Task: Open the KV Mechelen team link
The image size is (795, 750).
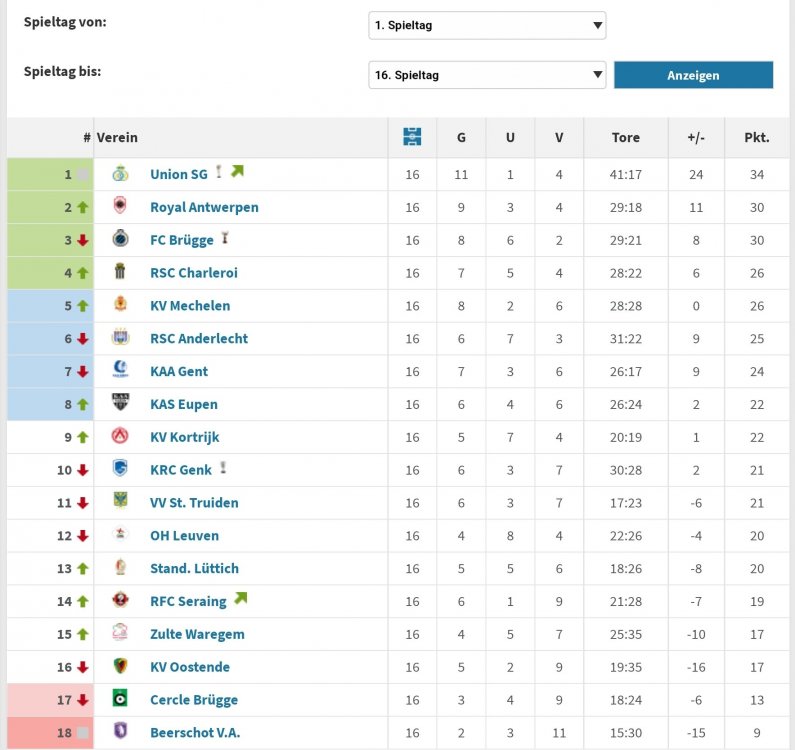Action: tap(190, 306)
